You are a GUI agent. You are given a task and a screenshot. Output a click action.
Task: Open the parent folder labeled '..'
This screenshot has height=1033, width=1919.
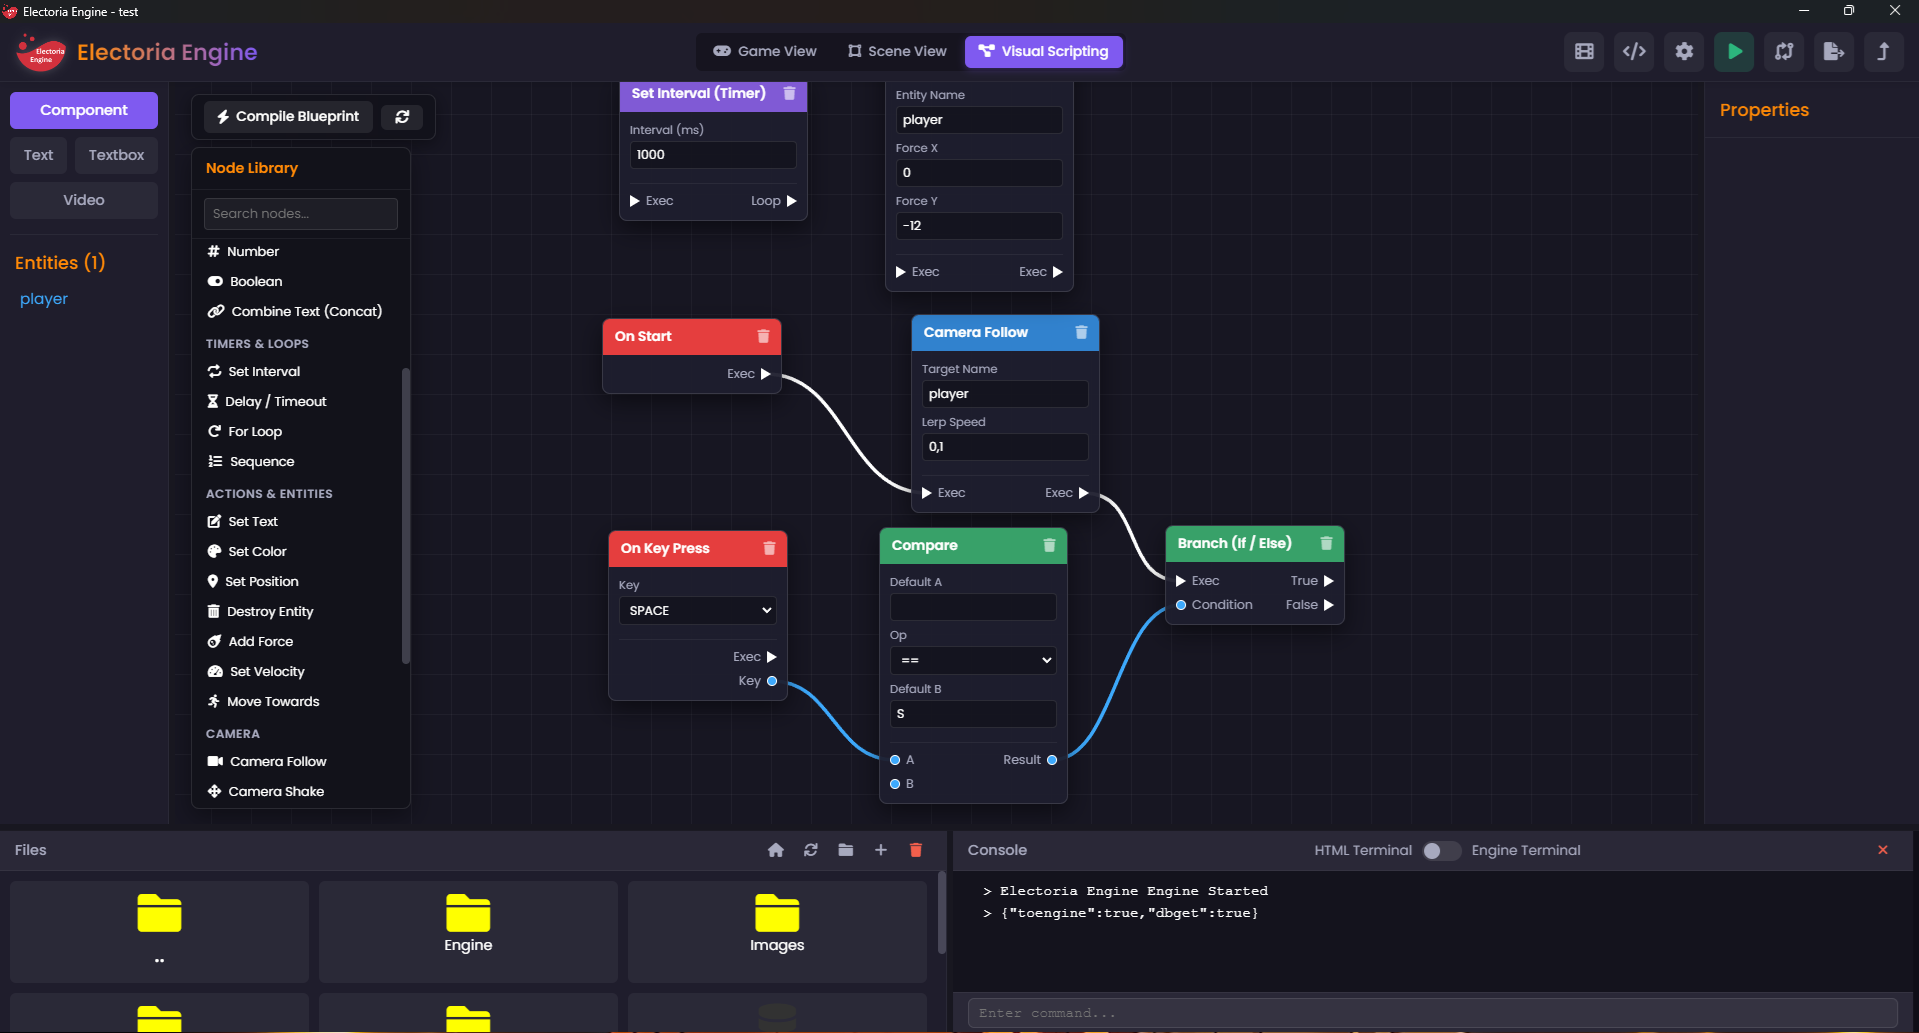[159, 931]
